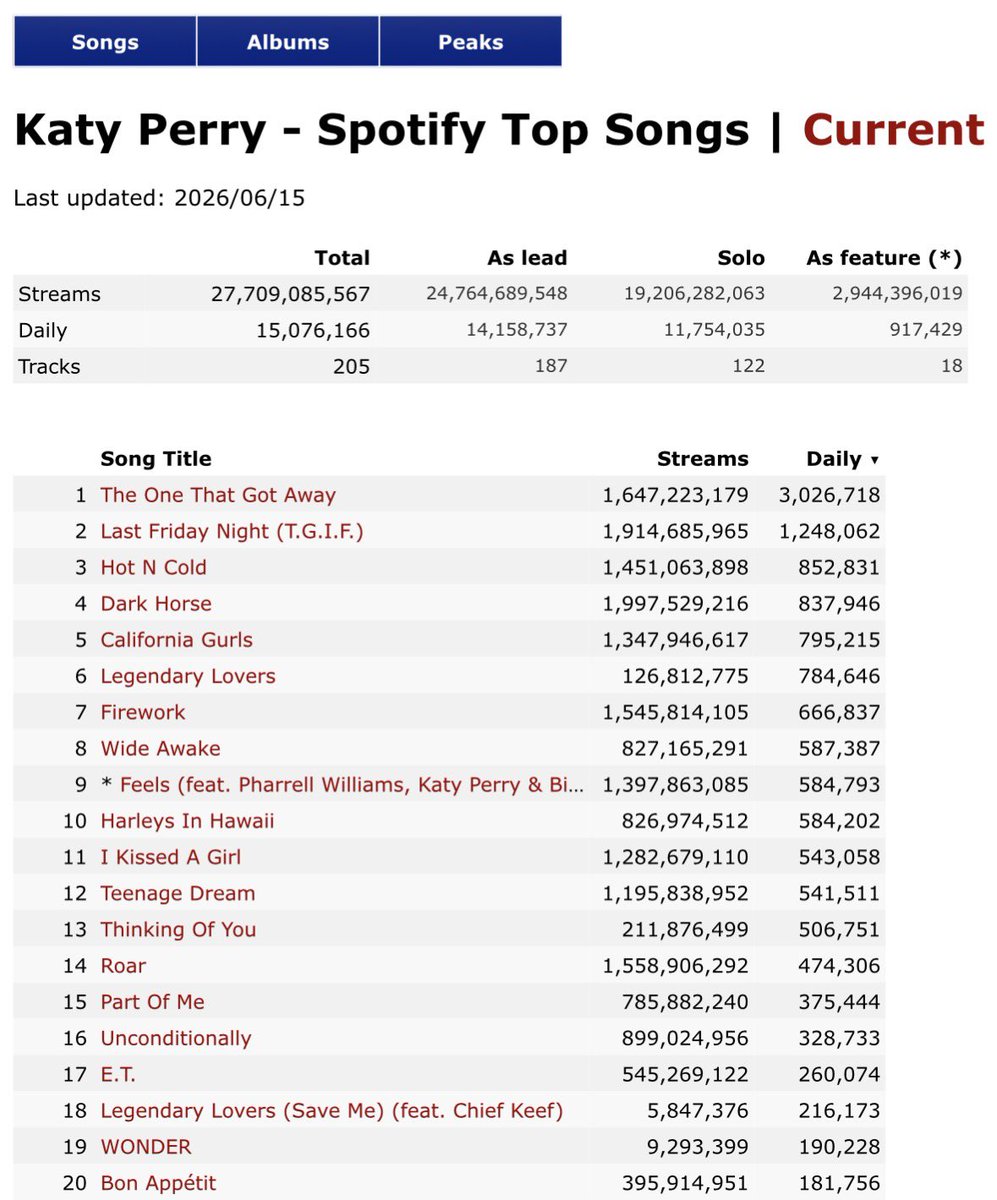Click the Bon Appétit link
The image size is (997, 1200).
[158, 1183]
